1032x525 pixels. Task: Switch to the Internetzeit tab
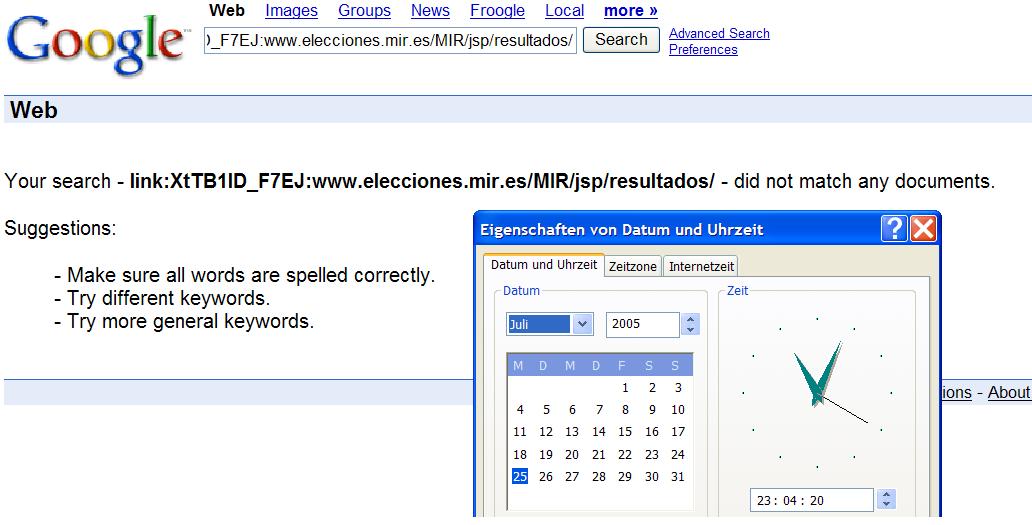point(702,266)
